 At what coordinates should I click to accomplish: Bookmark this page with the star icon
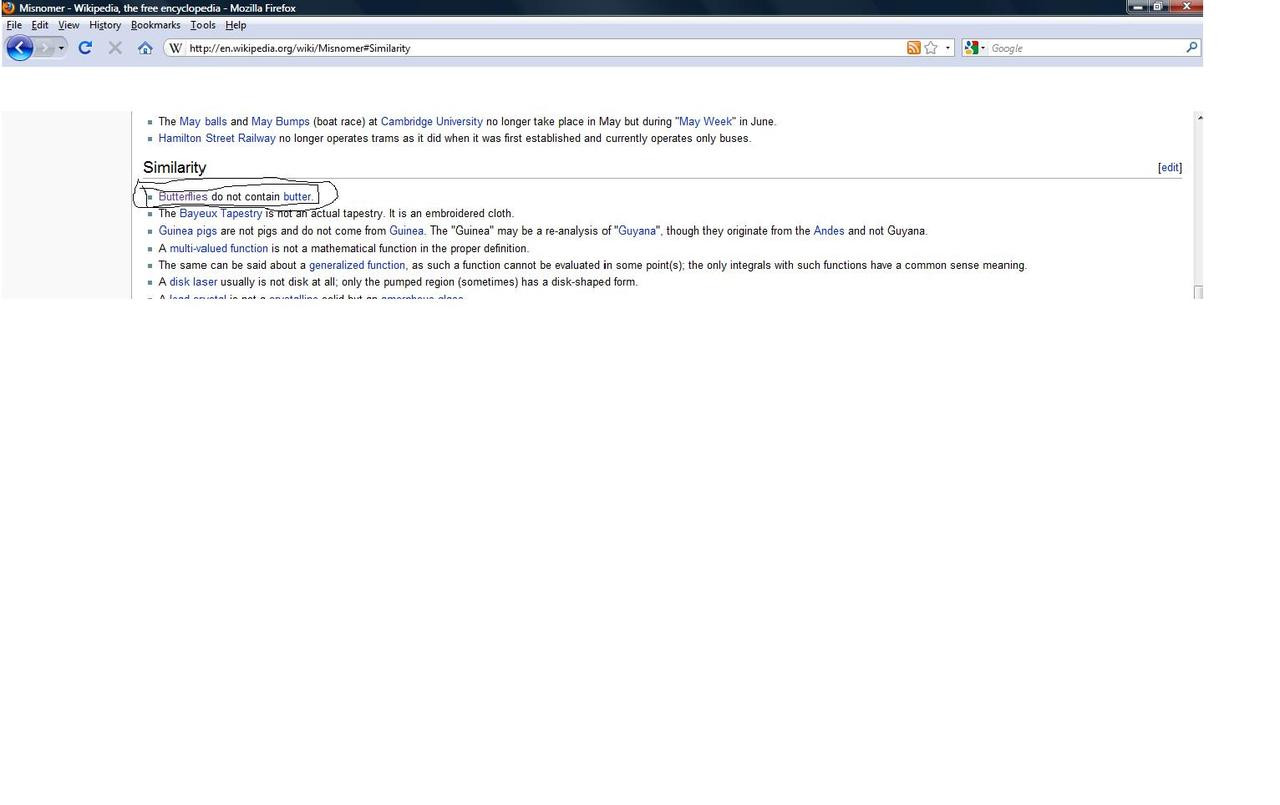(x=931, y=48)
